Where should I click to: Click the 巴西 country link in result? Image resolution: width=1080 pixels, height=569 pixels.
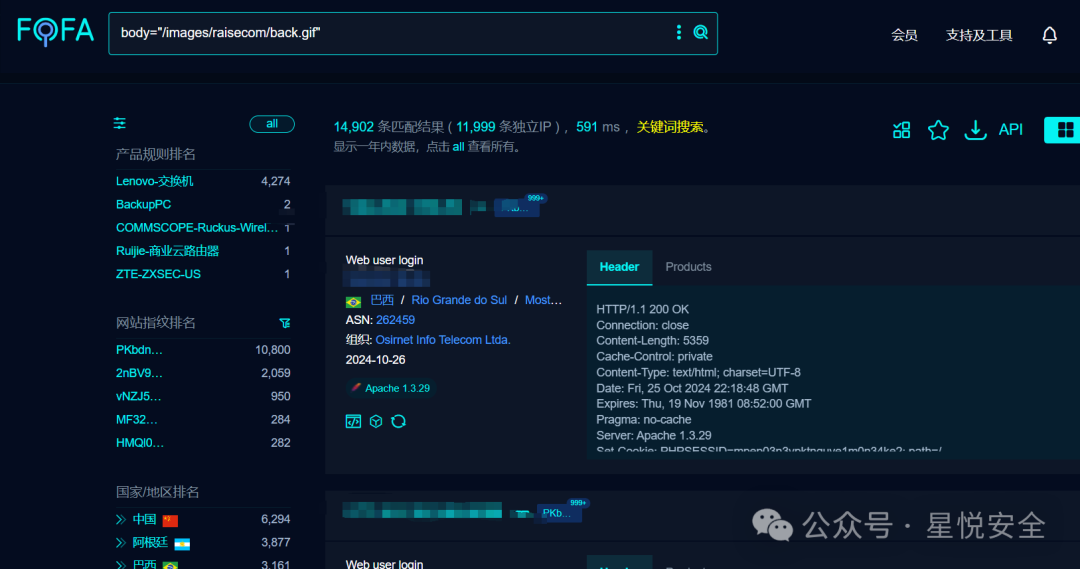pos(382,300)
